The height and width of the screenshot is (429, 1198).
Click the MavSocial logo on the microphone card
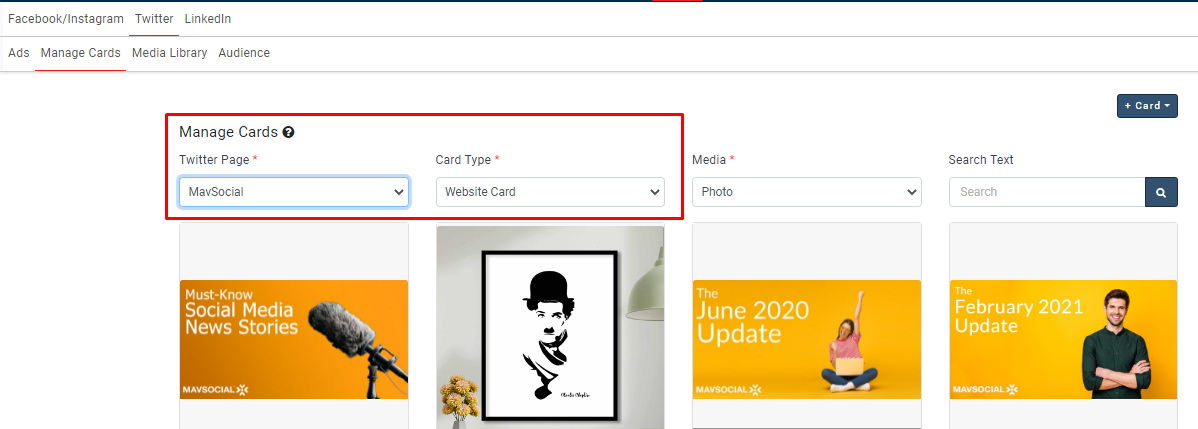pos(214,388)
